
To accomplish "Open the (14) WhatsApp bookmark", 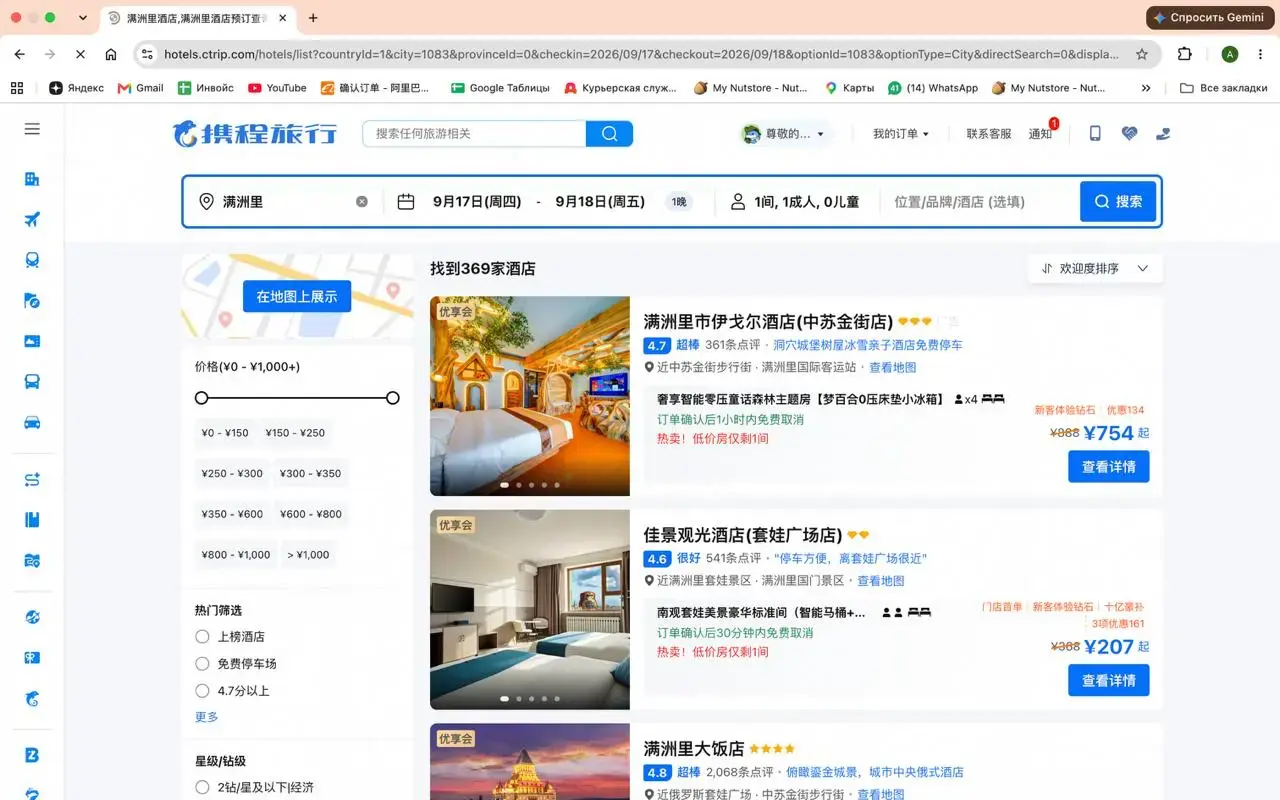I will click(x=933, y=88).
